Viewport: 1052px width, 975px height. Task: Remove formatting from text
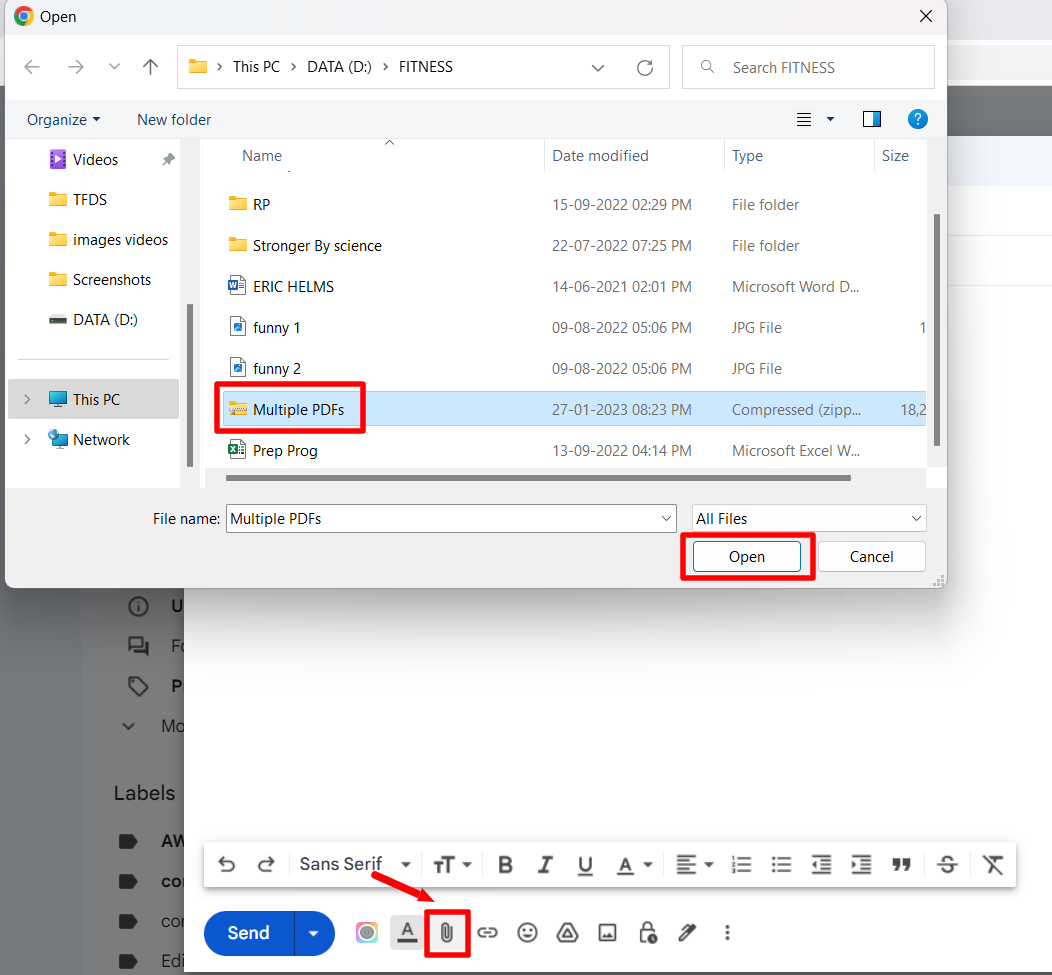coord(993,865)
